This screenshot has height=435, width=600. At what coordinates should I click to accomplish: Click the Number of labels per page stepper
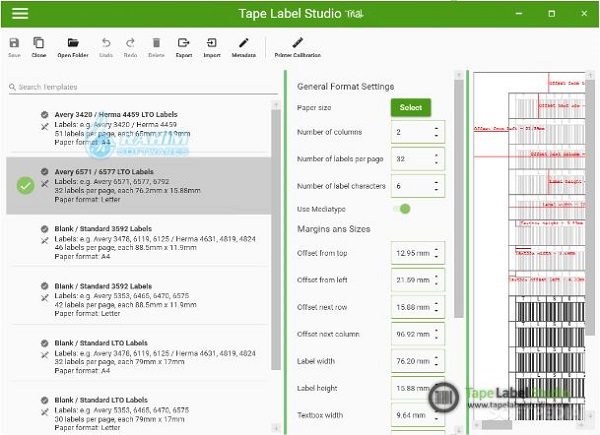pos(436,159)
